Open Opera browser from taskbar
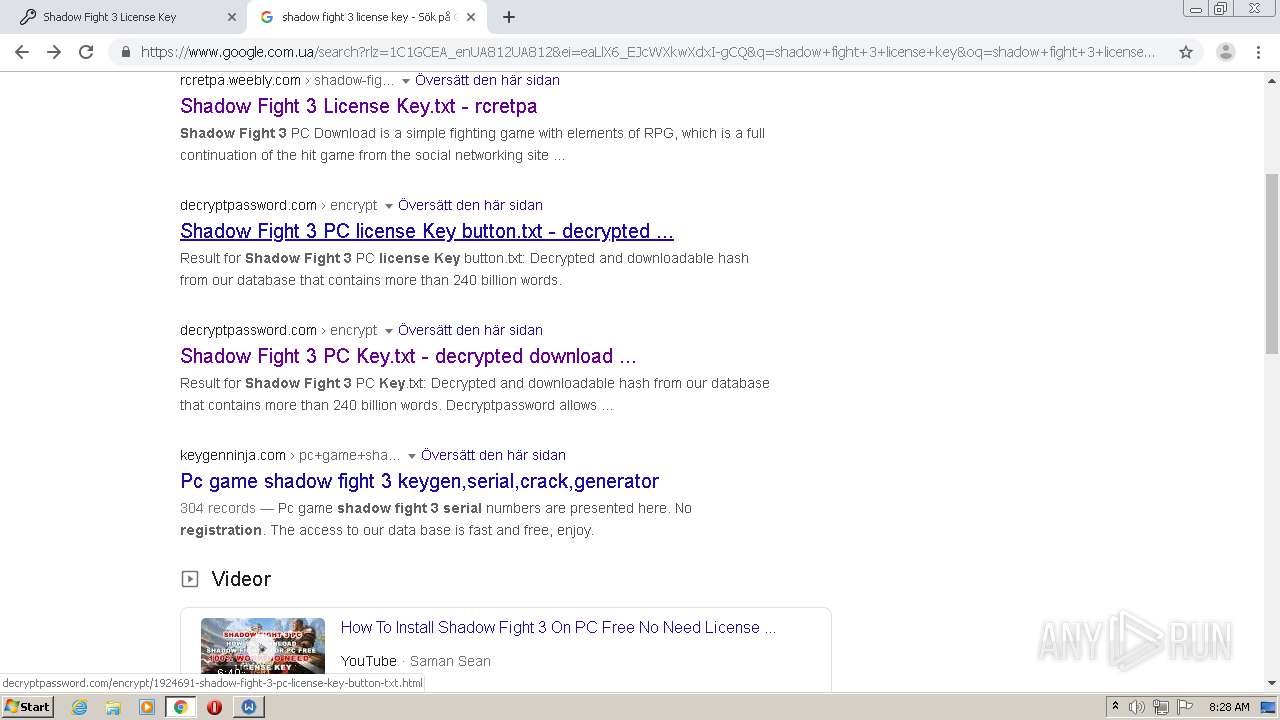 pos(214,707)
